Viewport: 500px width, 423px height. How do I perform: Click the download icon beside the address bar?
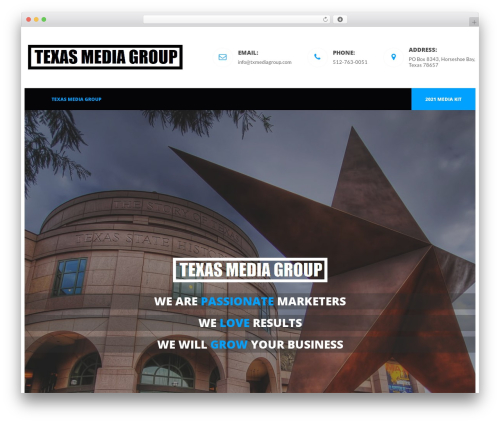[x=340, y=19]
